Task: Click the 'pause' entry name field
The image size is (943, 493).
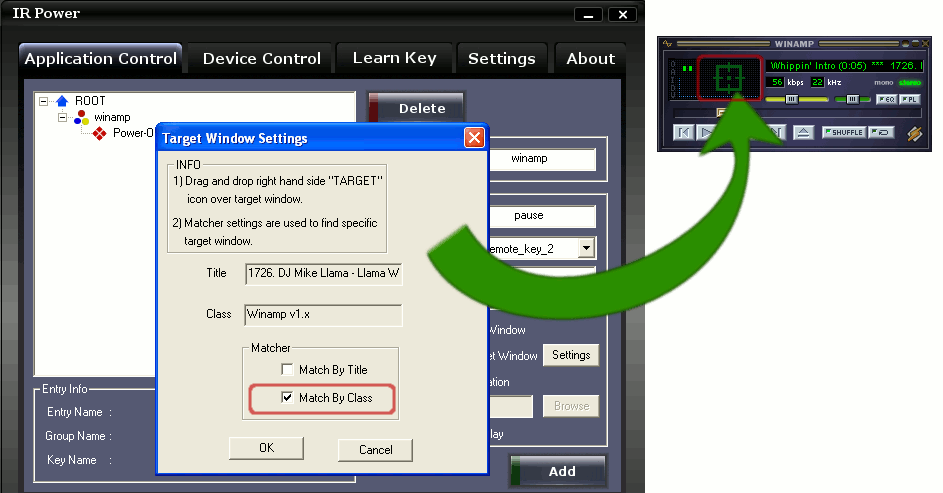Action: coord(542,216)
